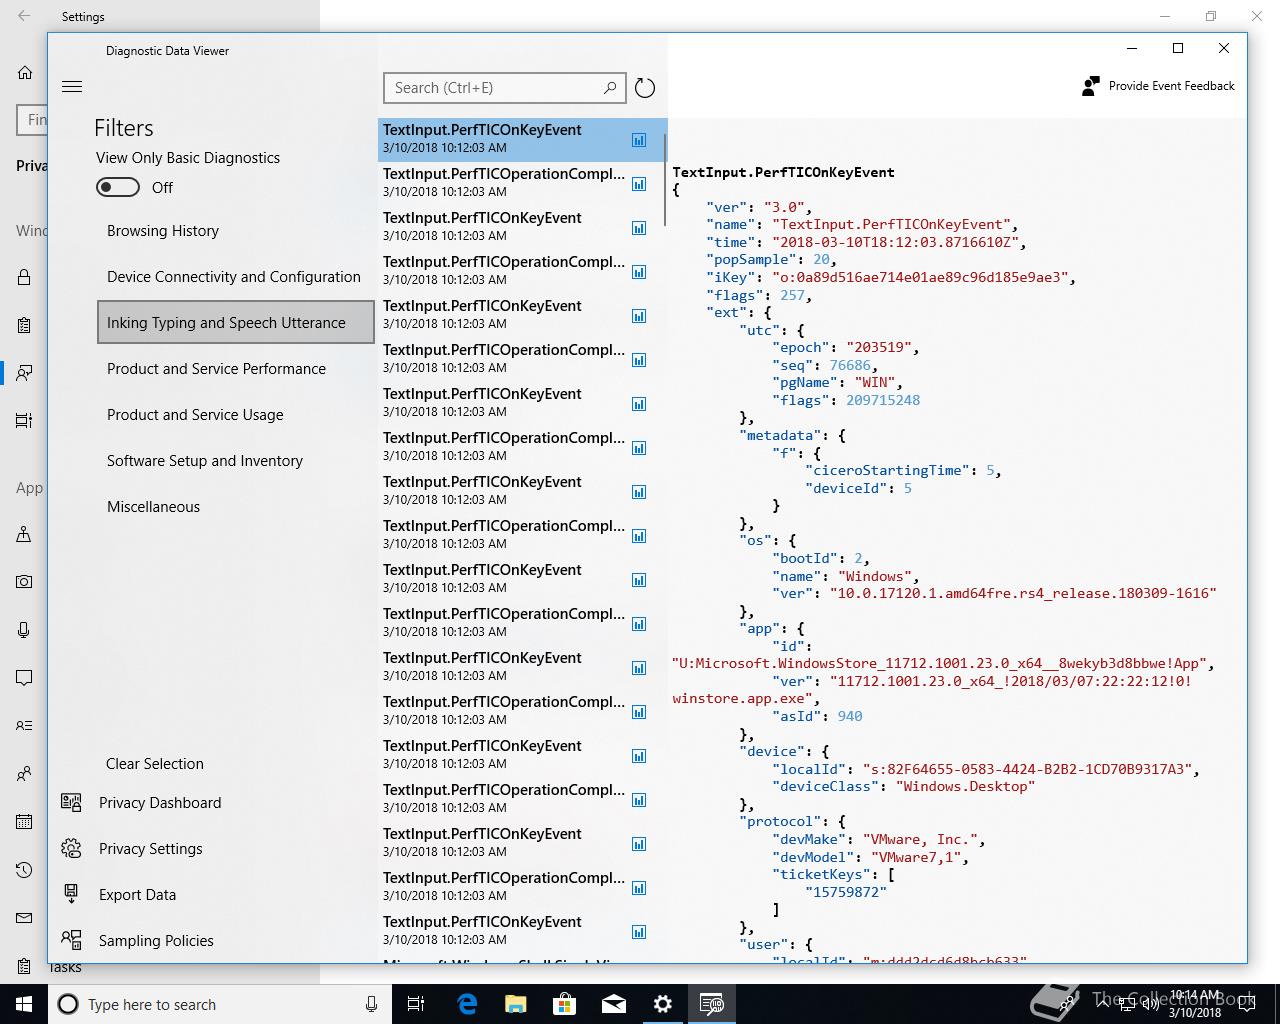The image size is (1280, 1024).
Task: Launch Microsoft Edge from the taskbar
Action: [x=467, y=1004]
